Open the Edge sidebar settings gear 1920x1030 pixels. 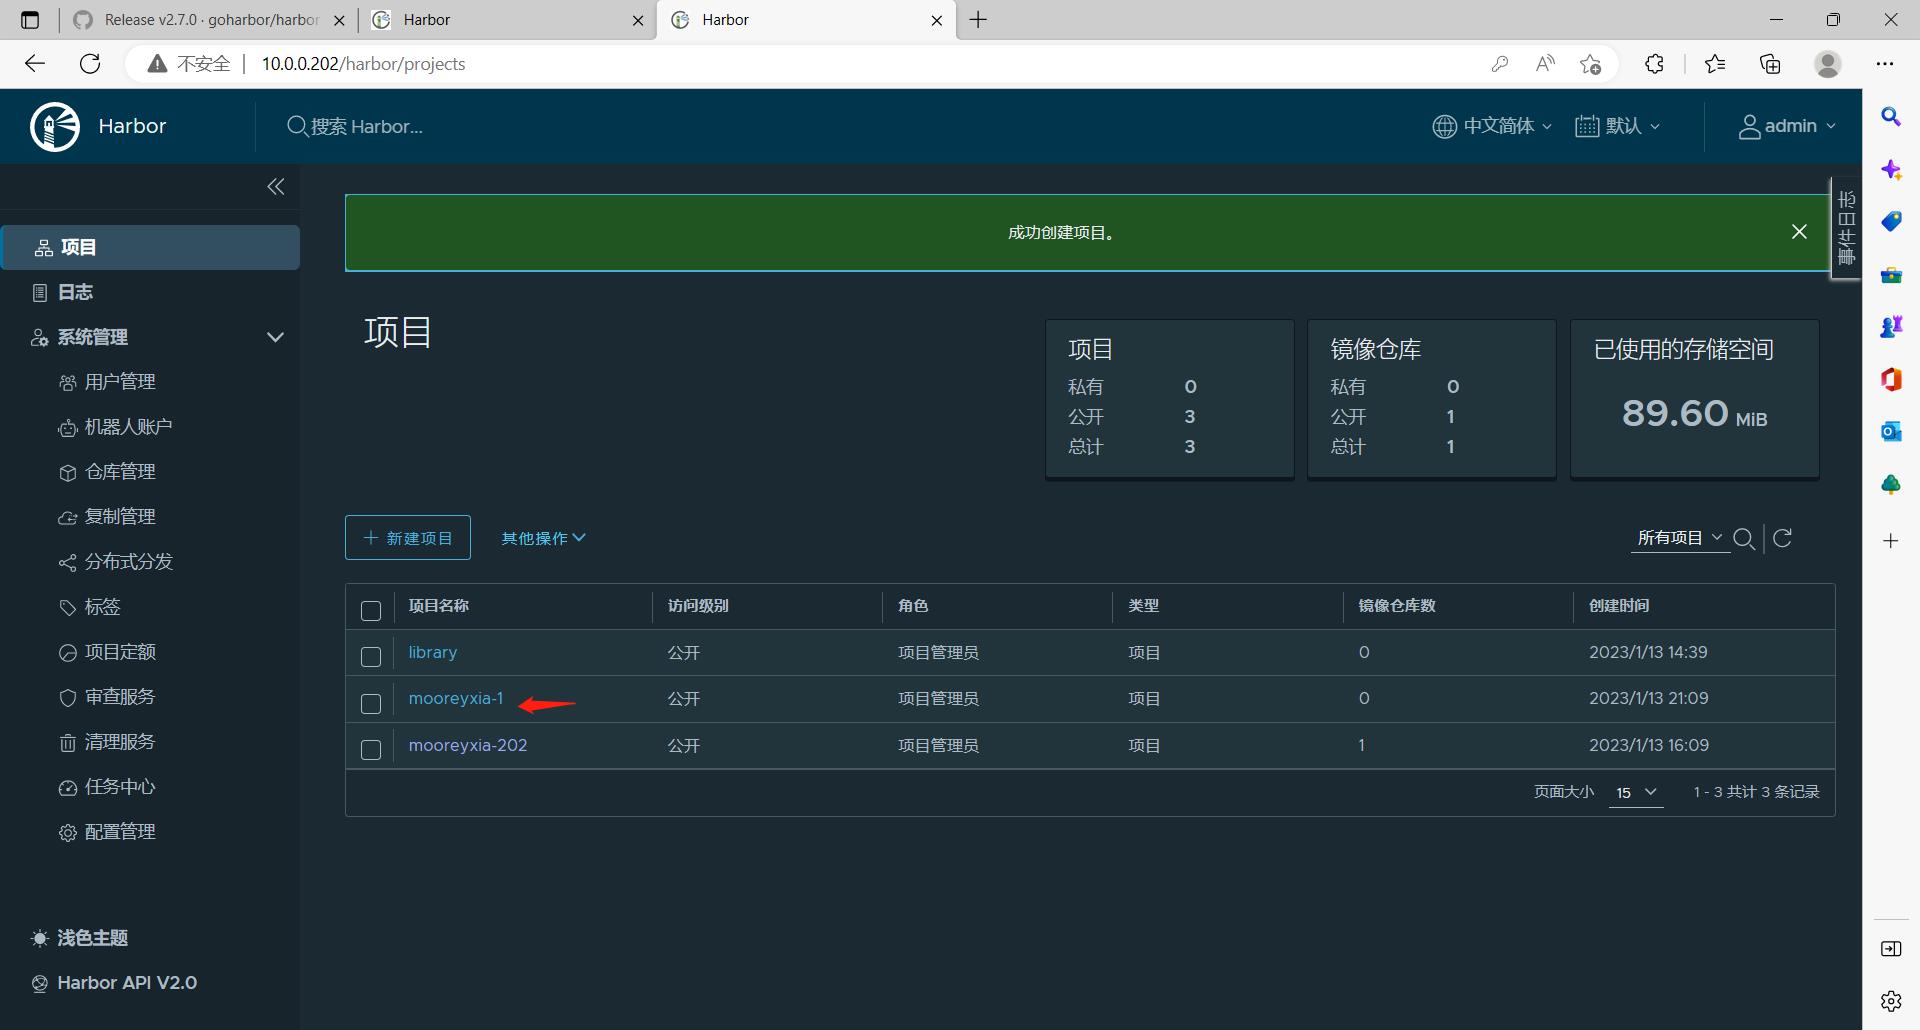point(1891,1001)
